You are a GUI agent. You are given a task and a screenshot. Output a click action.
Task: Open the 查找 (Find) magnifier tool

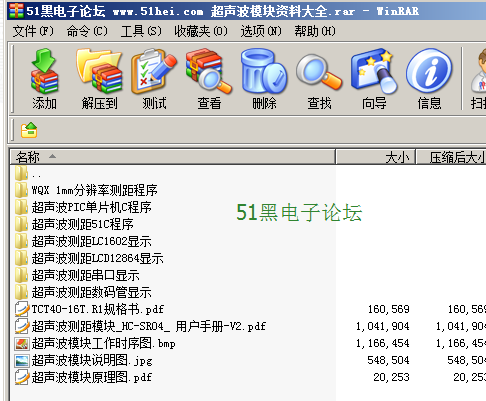(x=319, y=79)
